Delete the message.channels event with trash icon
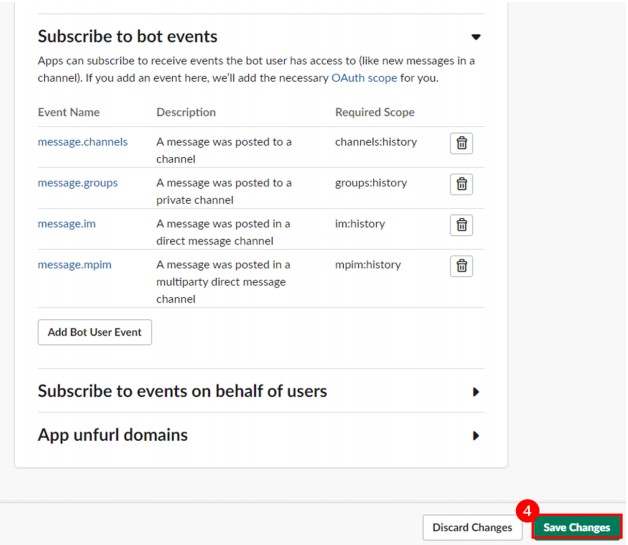 [461, 143]
